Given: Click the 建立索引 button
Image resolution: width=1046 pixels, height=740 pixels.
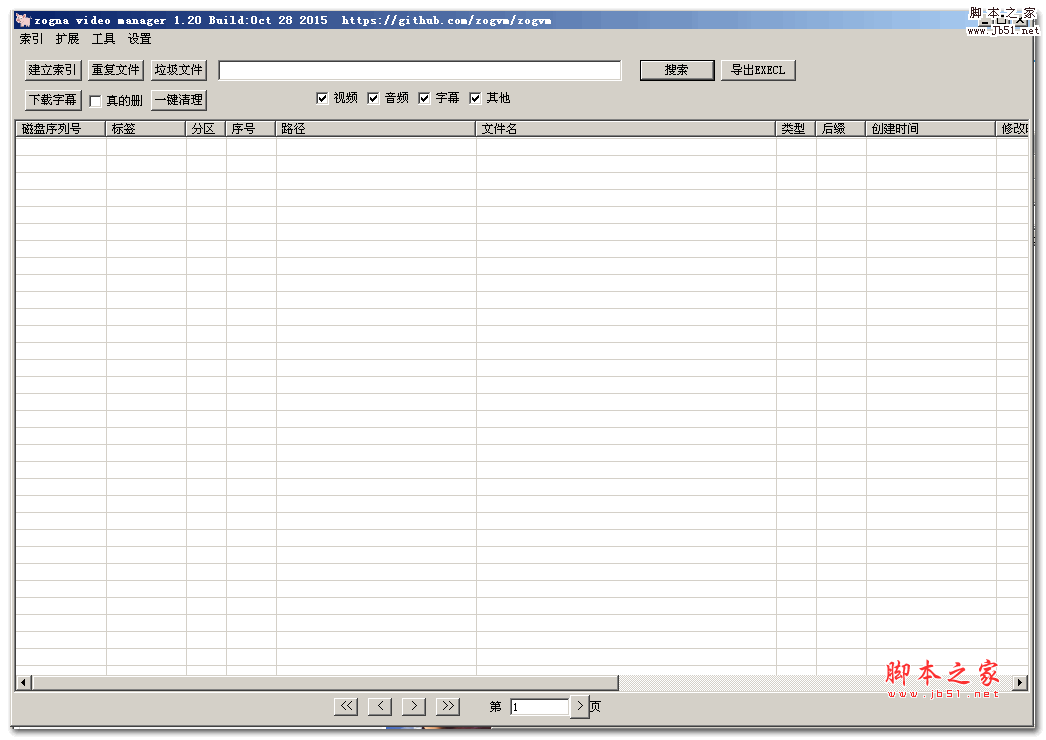Looking at the screenshot, I should point(53,70).
